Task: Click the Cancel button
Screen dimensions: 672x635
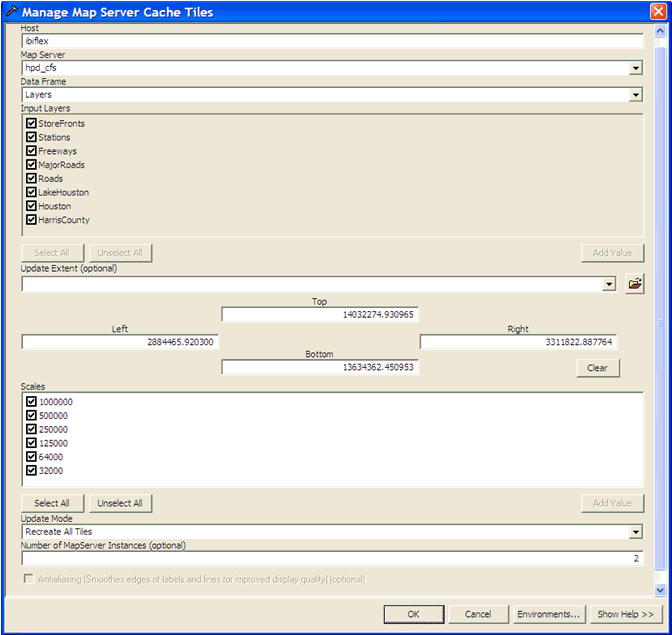Action: (x=478, y=614)
